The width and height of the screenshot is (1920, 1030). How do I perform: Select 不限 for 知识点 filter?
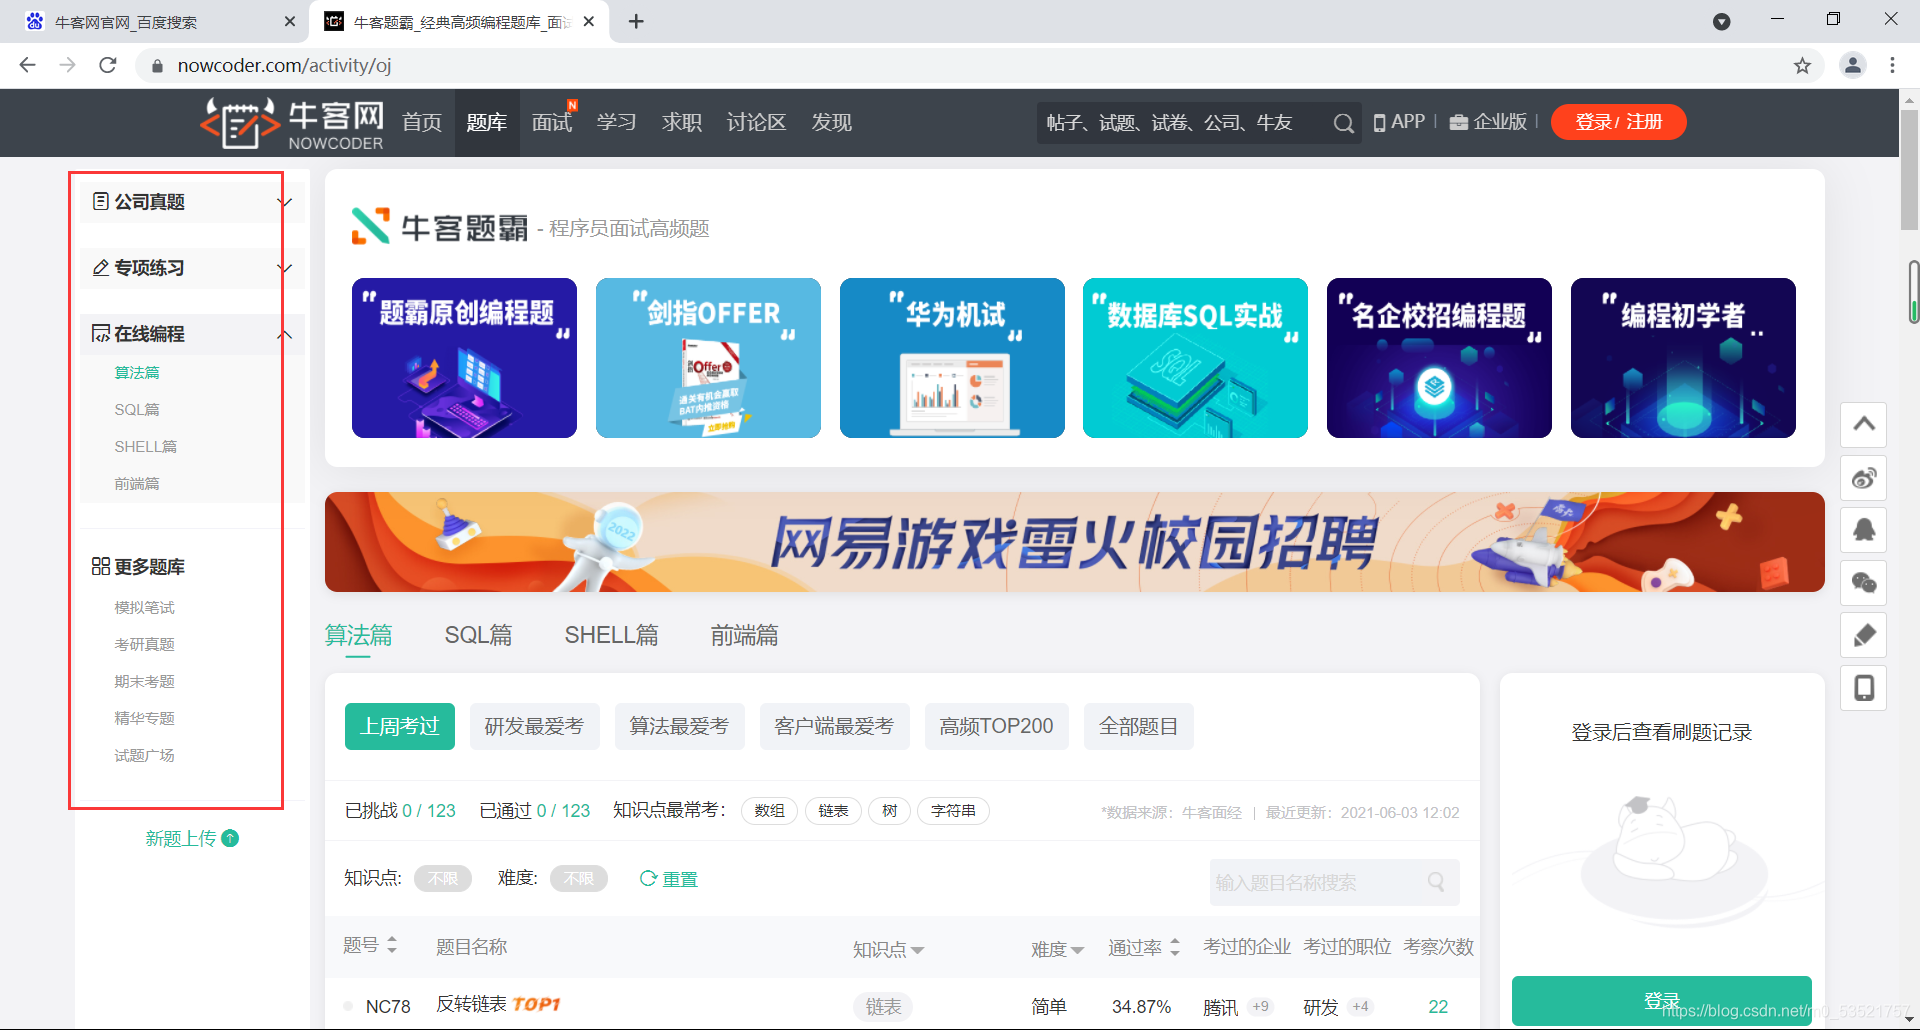coord(443,879)
